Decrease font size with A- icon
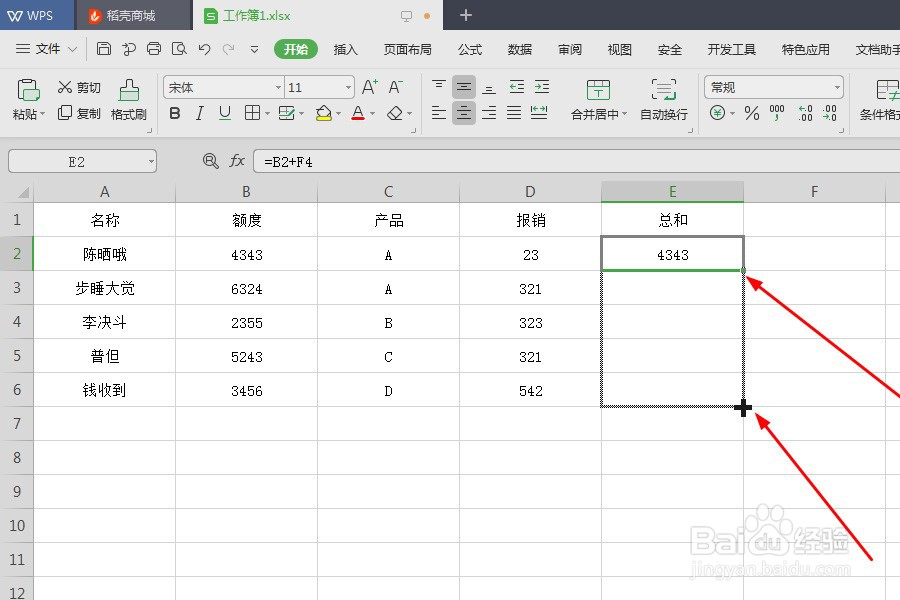This screenshot has width=900, height=600. 395,87
